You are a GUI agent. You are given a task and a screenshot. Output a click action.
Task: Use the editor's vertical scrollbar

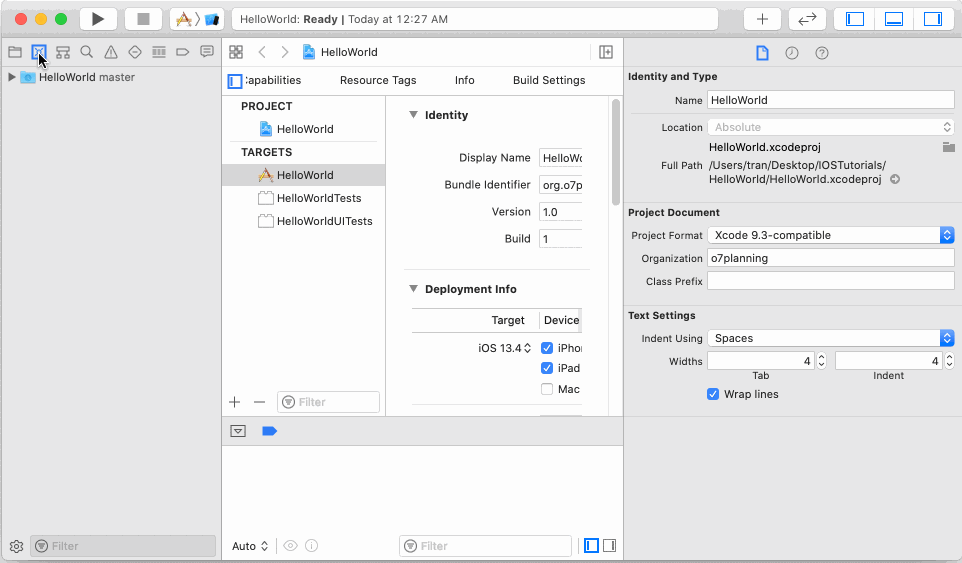616,152
